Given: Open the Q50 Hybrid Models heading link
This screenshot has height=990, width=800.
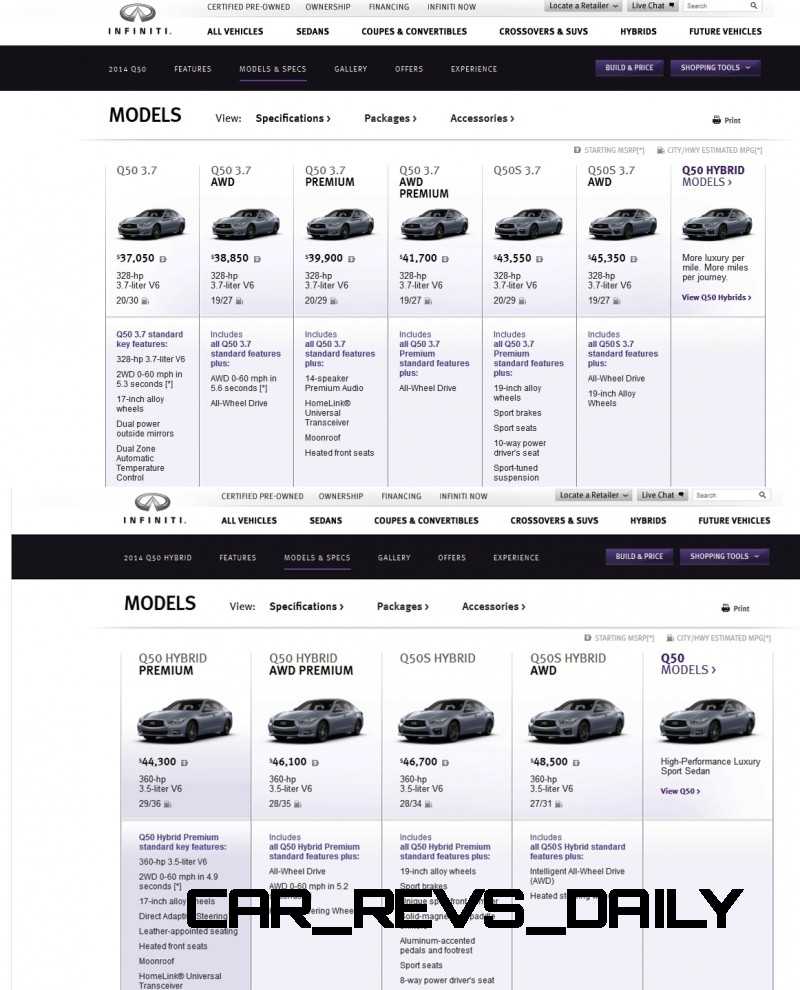Looking at the screenshot, I should click(x=713, y=176).
